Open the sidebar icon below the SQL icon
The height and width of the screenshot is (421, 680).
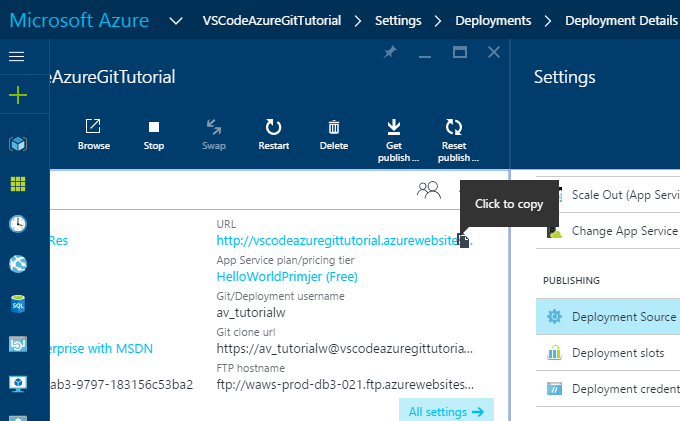(x=18, y=344)
